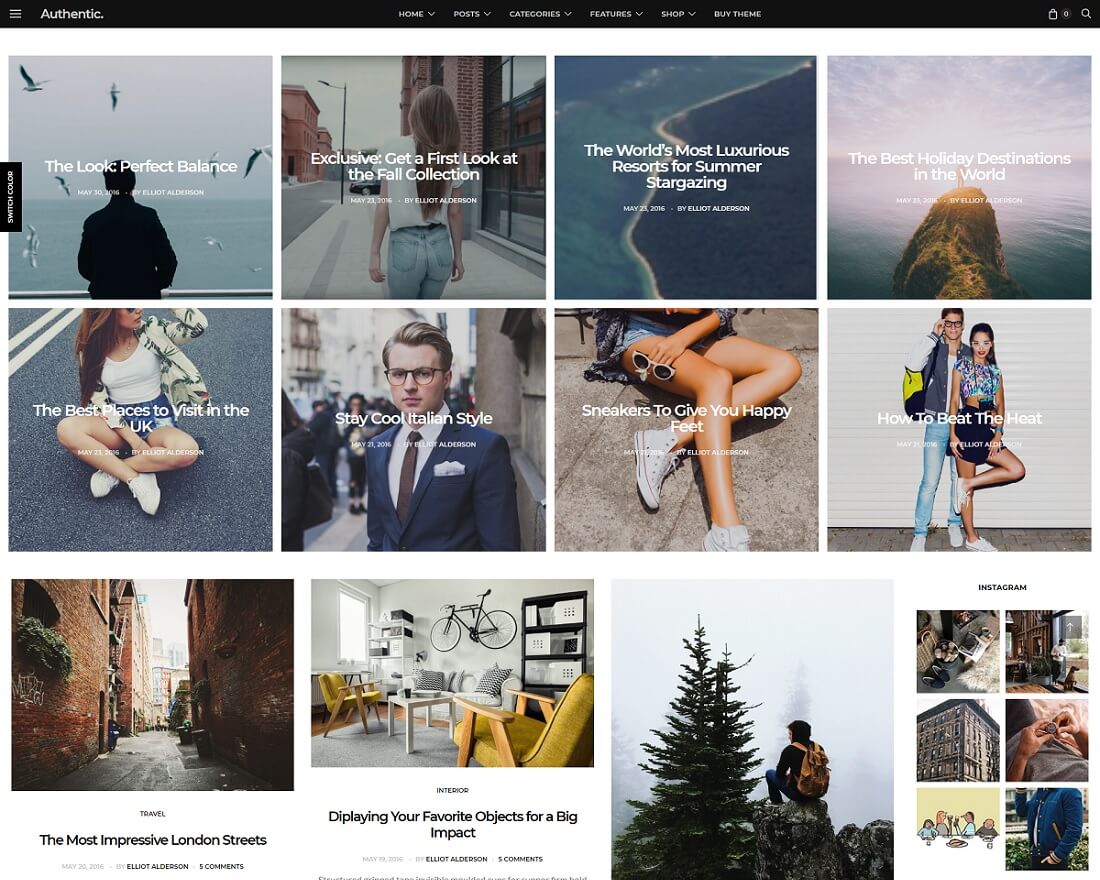1100x880 pixels.
Task: Open the search icon
Action: pos(1085,14)
